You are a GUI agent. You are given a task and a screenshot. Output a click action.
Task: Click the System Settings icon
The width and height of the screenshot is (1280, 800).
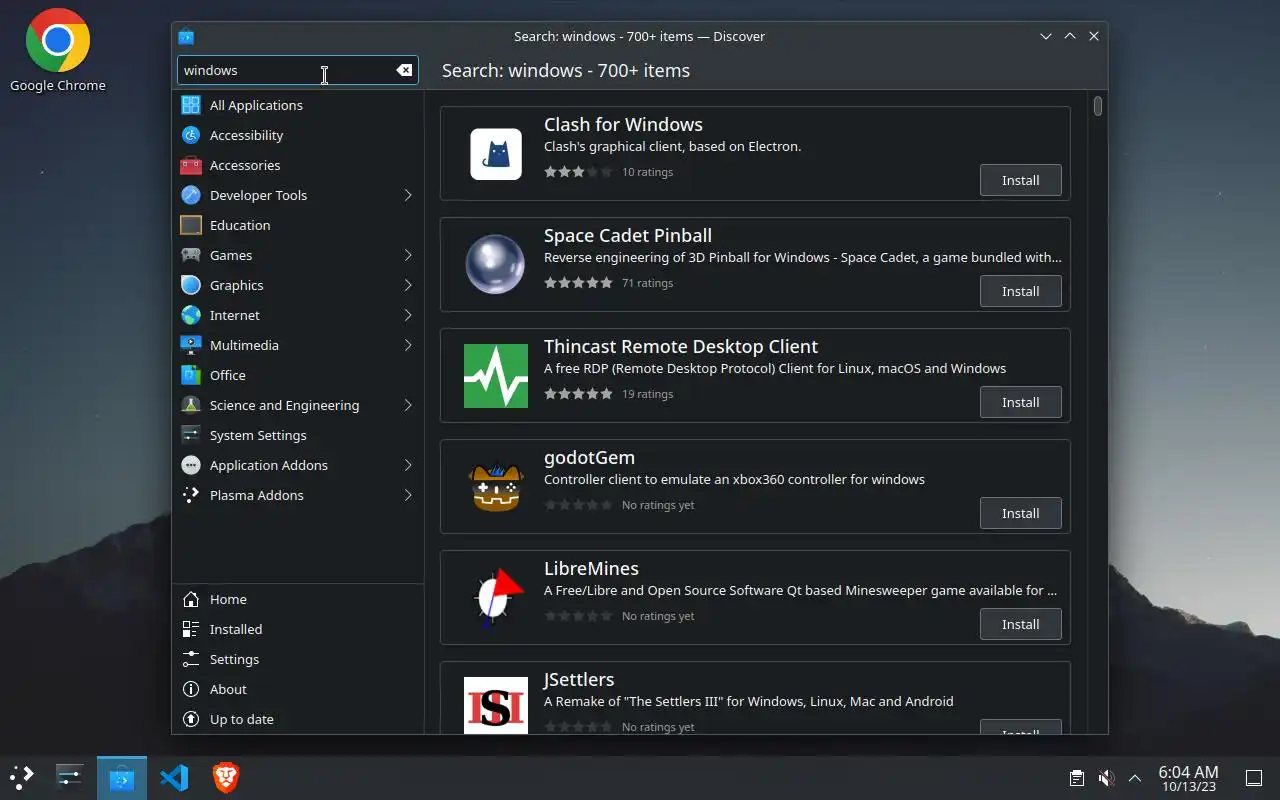[191, 435]
